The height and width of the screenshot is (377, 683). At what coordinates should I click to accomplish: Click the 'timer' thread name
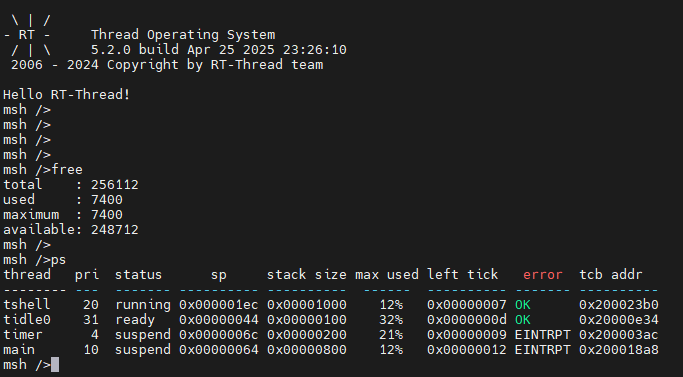coord(23,335)
